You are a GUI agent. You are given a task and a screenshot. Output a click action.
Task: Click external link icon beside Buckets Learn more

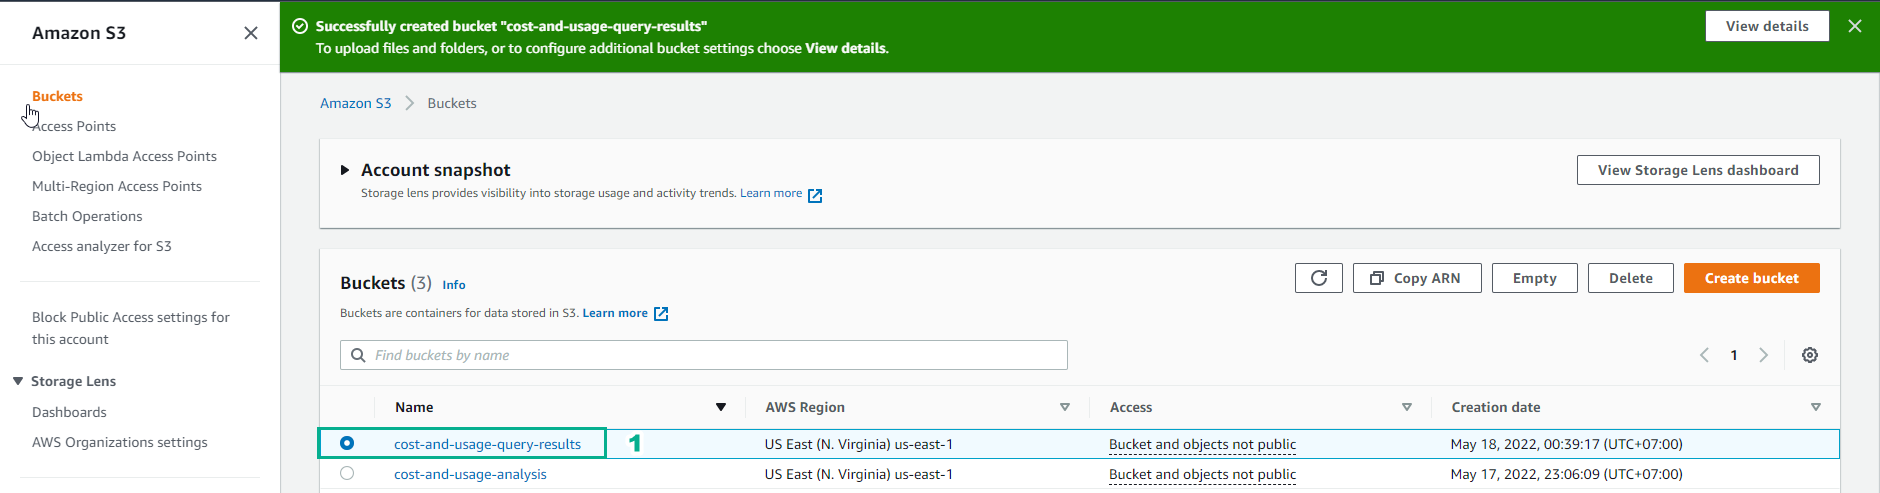tap(661, 314)
